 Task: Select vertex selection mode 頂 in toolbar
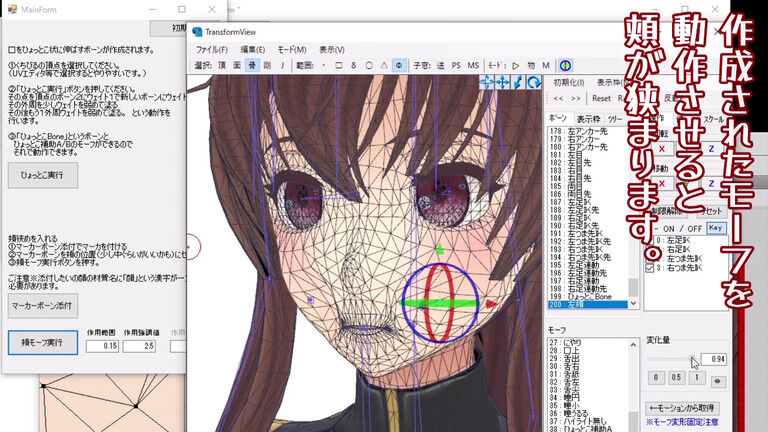(222, 65)
